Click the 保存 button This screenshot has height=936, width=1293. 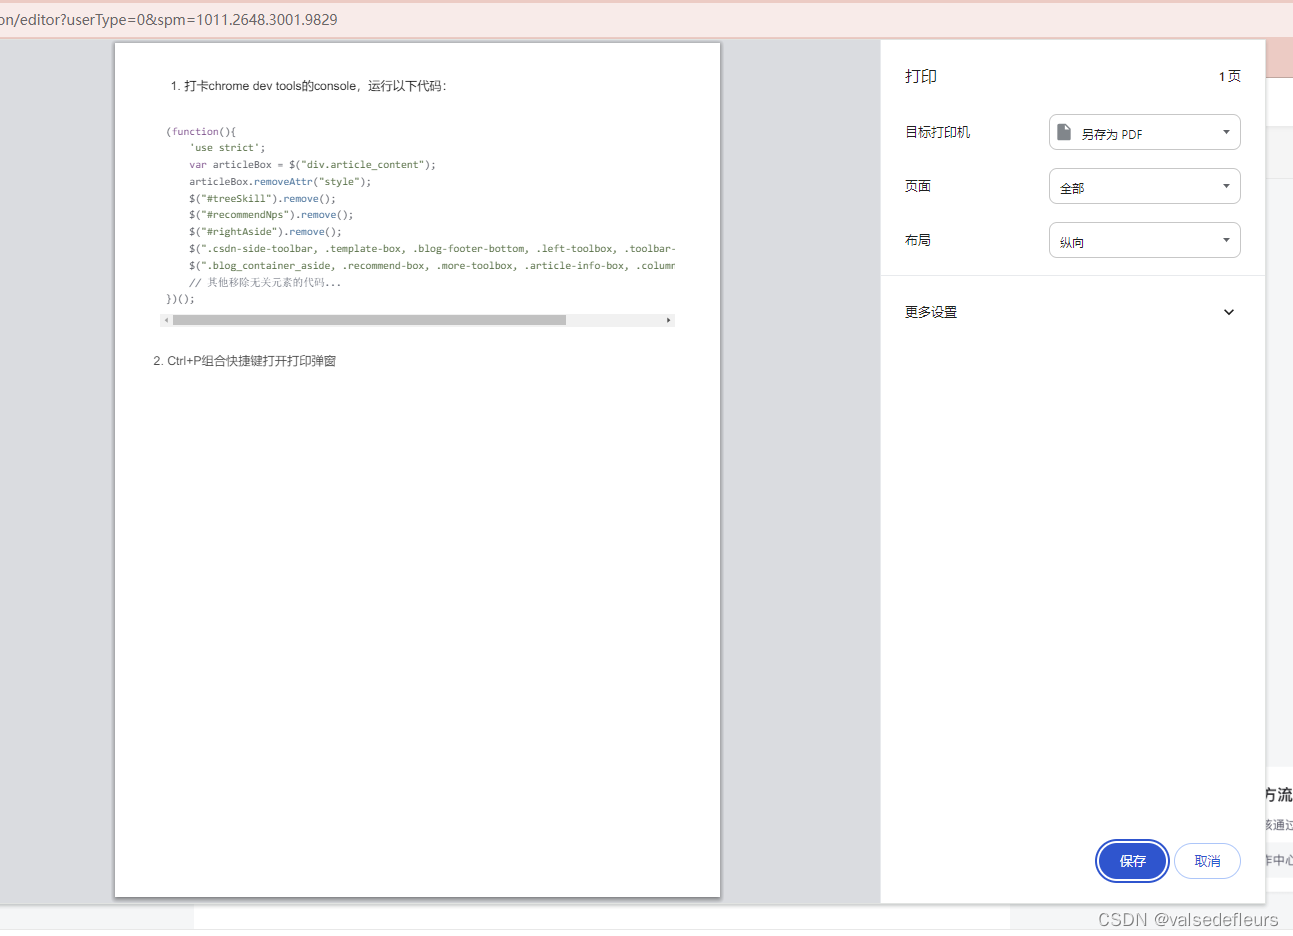point(1132,861)
